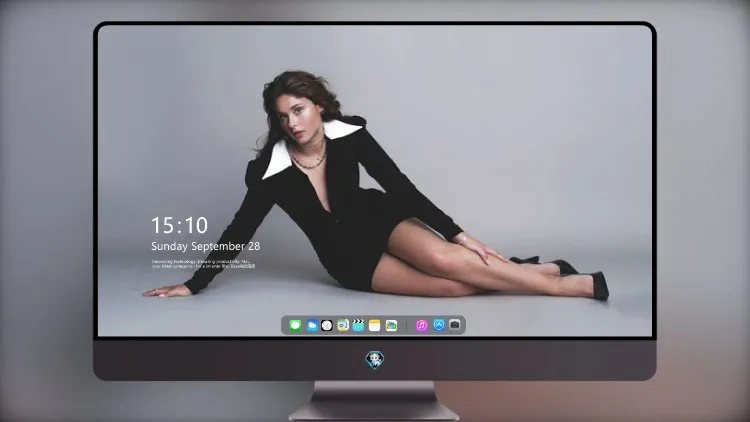Click the Sunday September 28 date
This screenshot has height=422, width=750.
click(x=206, y=246)
